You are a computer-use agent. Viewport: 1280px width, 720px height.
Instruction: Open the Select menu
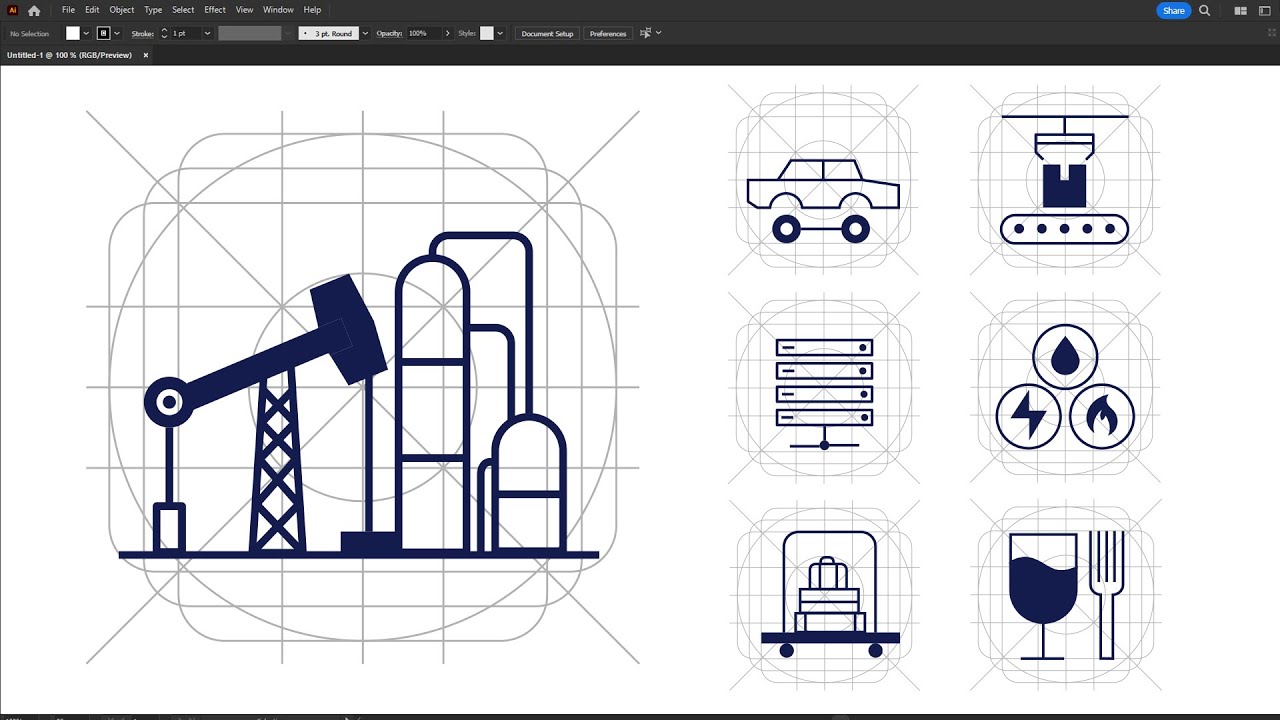[x=183, y=10]
